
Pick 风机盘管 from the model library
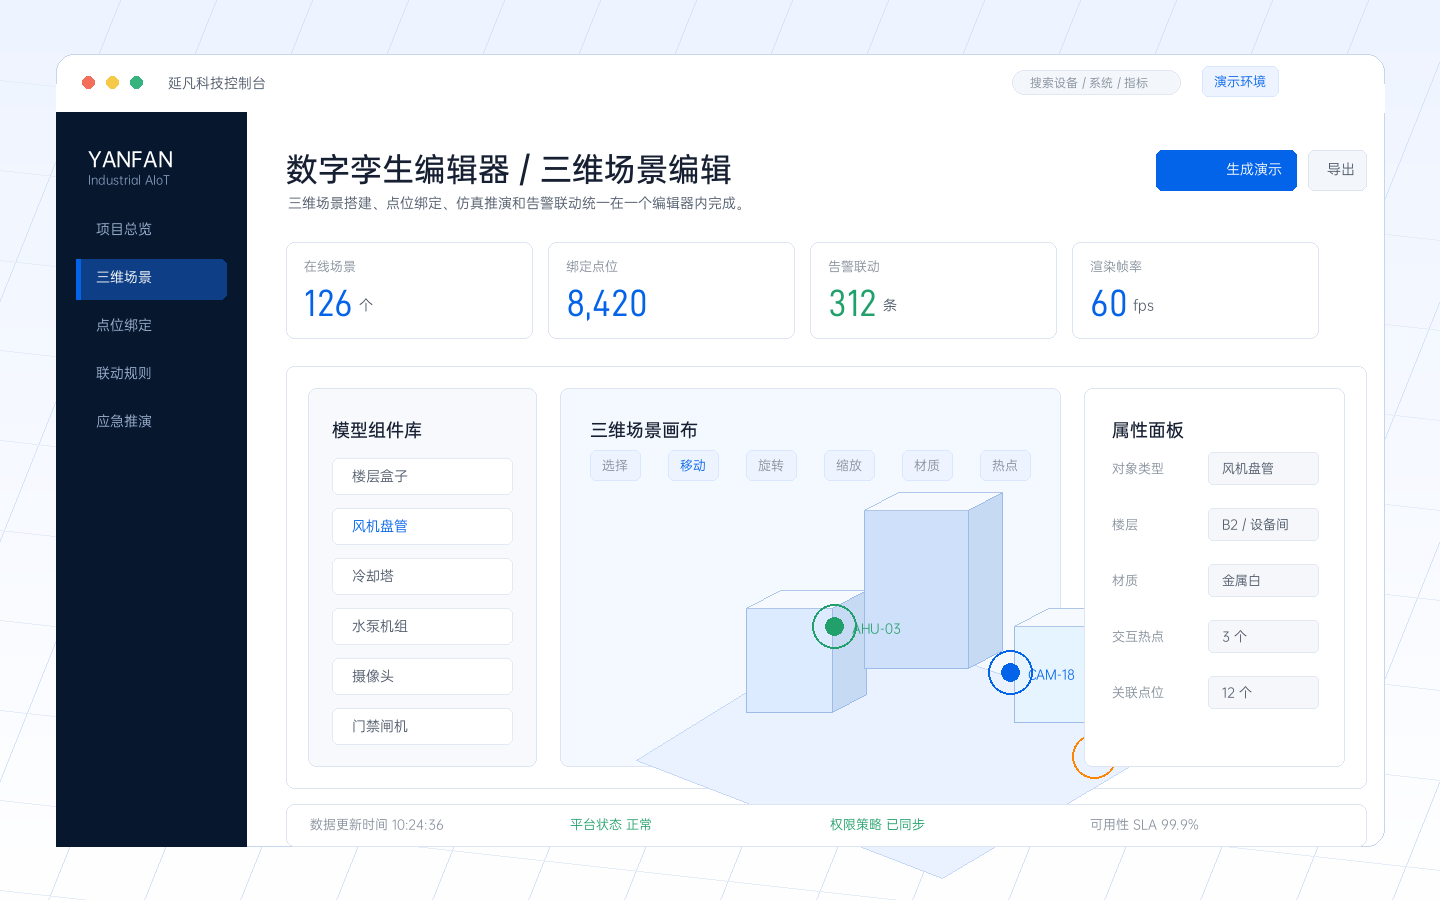pyautogui.click(x=422, y=527)
